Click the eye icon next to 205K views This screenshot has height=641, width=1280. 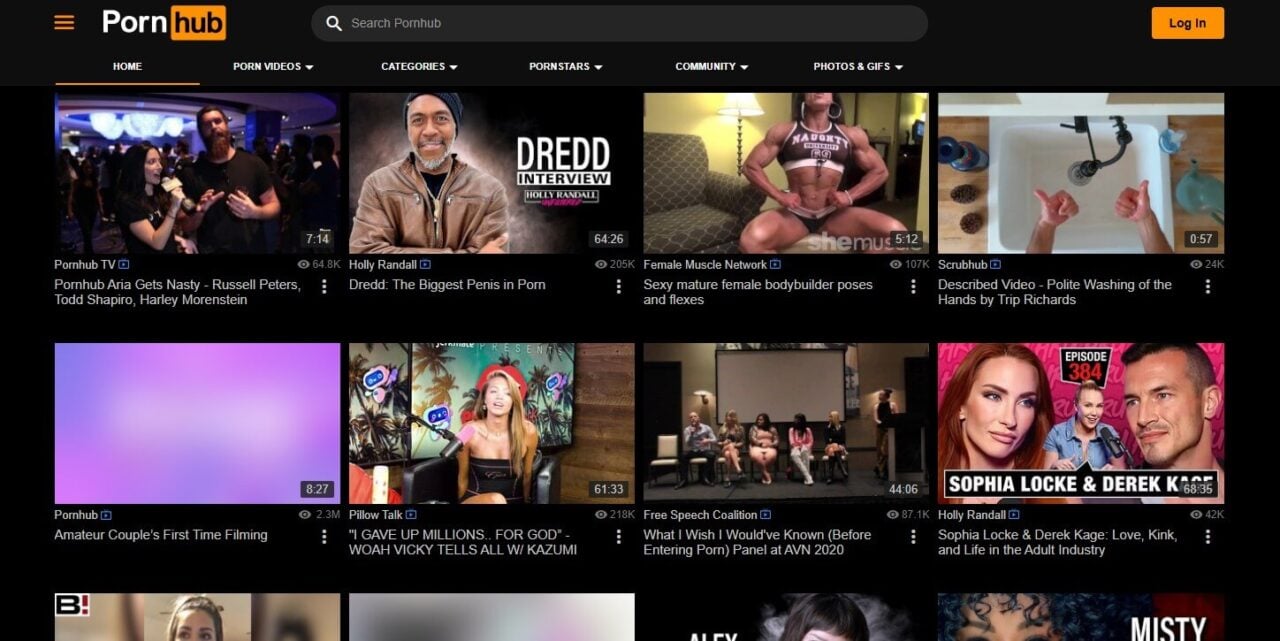(x=601, y=265)
